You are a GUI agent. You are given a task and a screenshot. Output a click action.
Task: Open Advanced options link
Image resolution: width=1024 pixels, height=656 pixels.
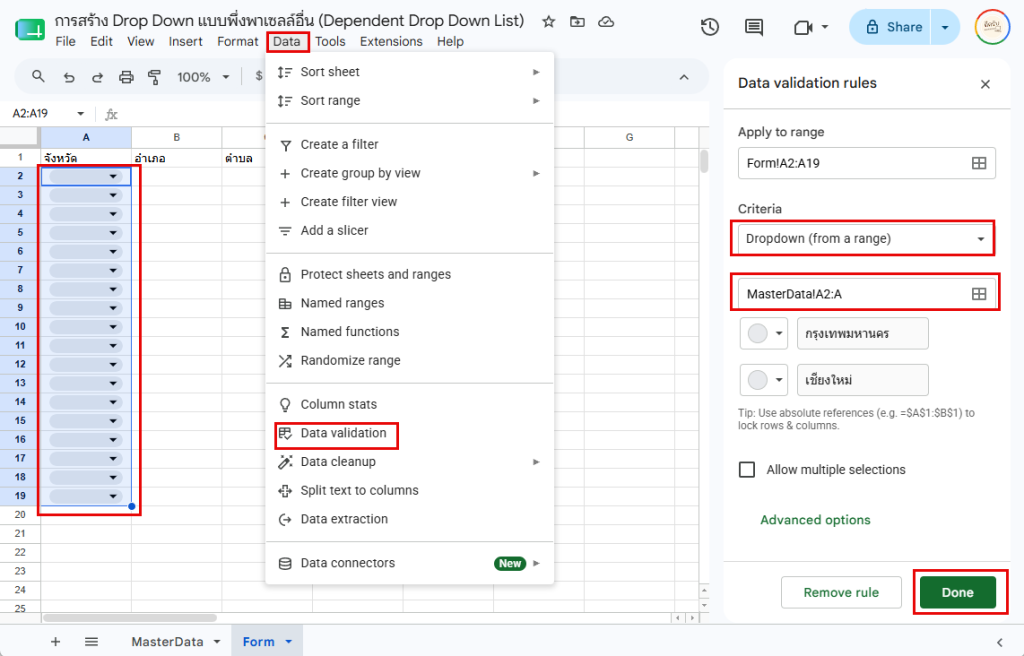(815, 520)
